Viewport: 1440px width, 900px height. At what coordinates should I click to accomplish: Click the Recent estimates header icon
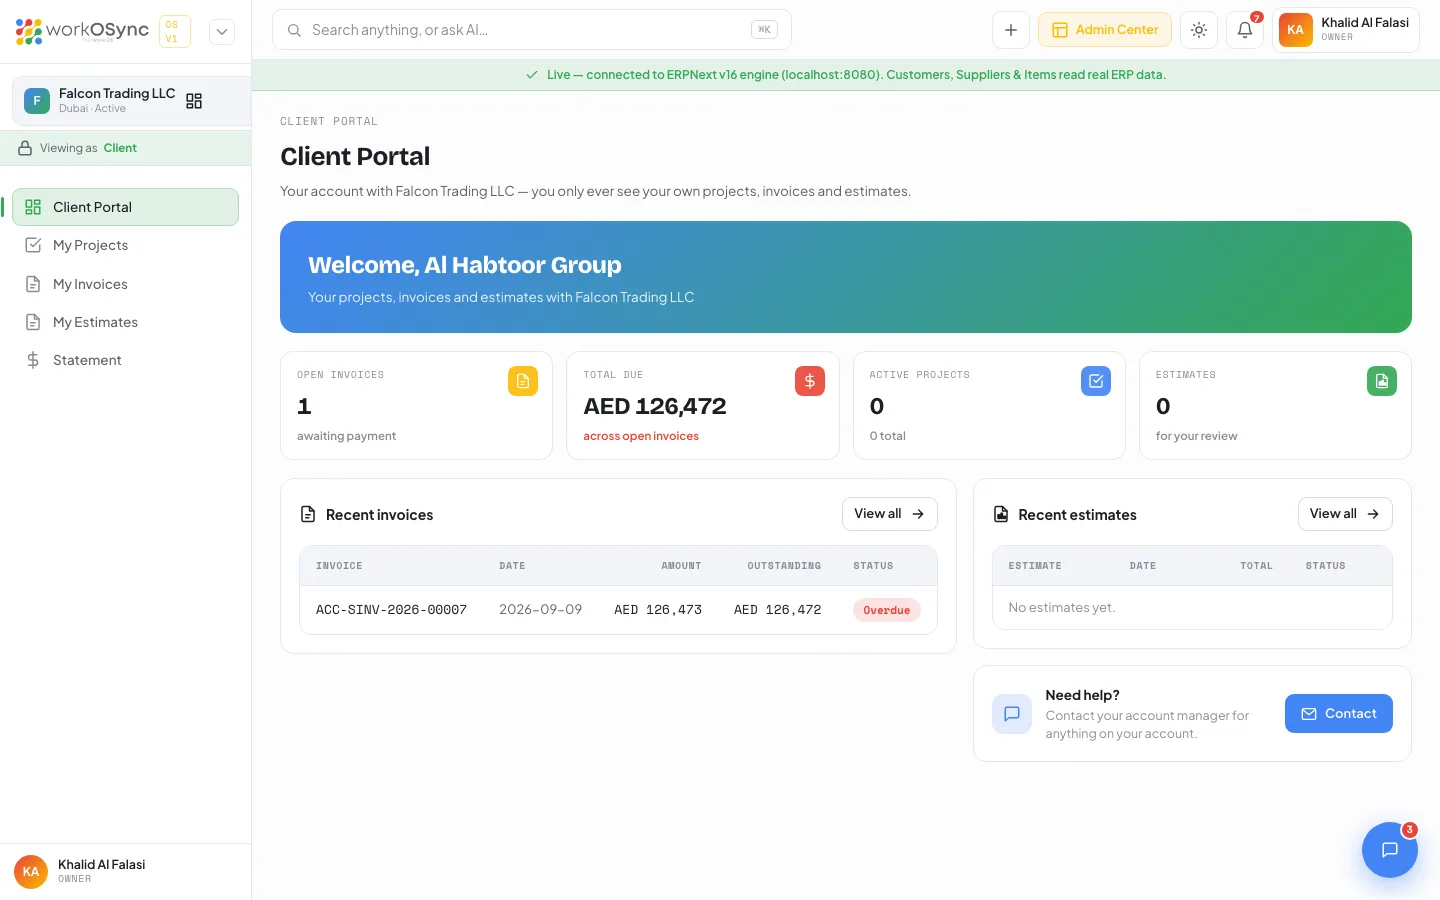coord(1001,514)
